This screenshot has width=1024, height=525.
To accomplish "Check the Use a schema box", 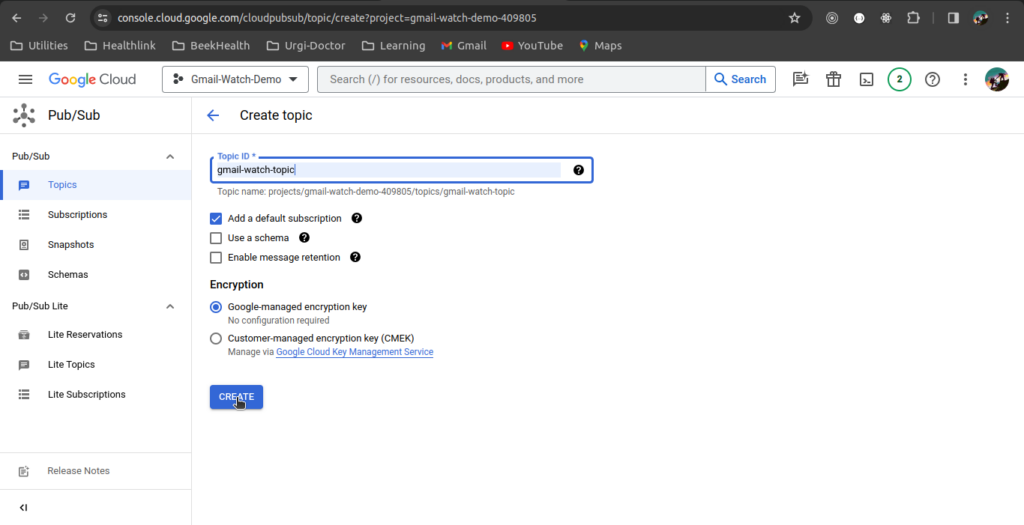I will [x=216, y=238].
